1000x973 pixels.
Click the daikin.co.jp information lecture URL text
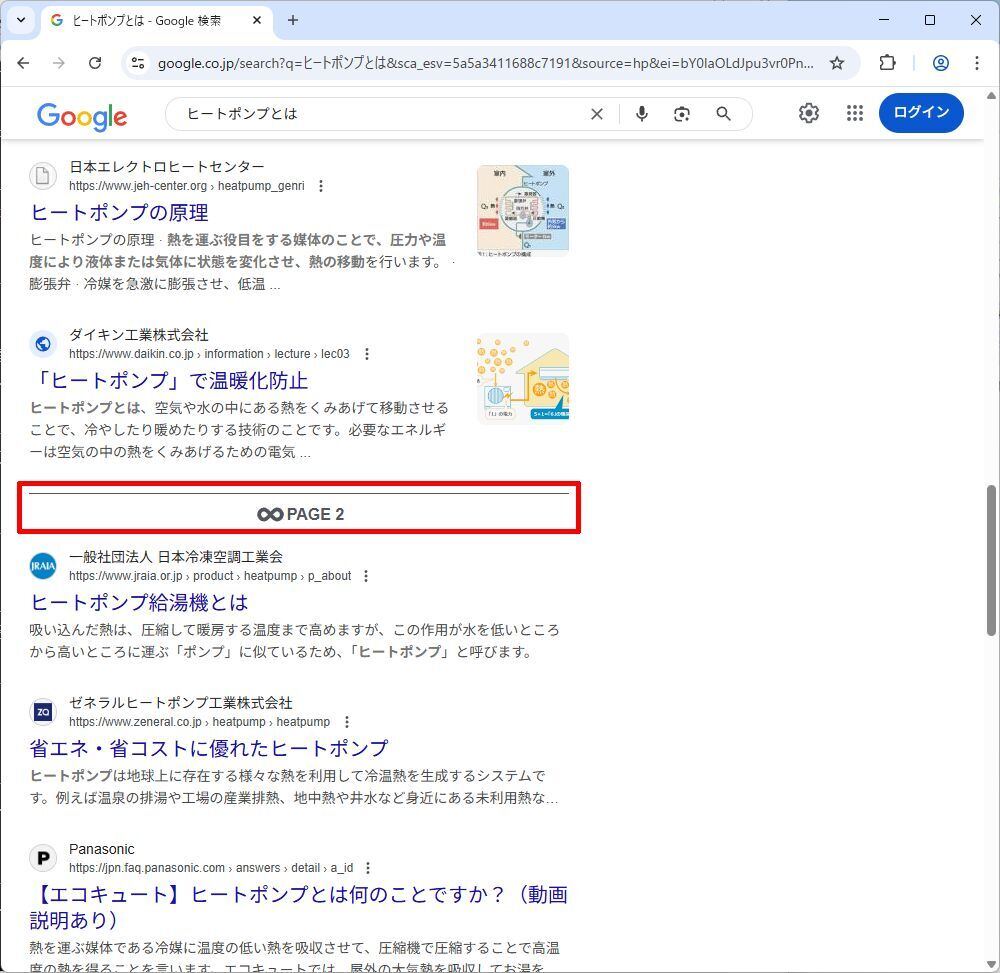pos(209,354)
